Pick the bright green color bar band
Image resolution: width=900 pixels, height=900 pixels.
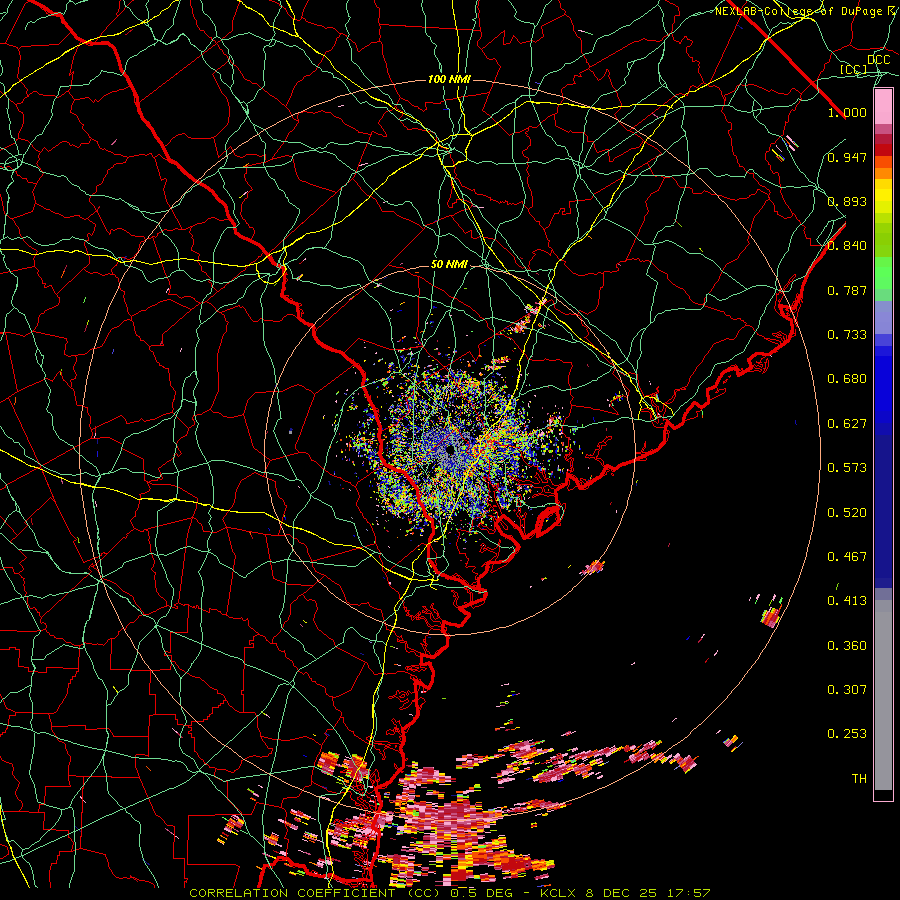pyautogui.click(x=883, y=272)
